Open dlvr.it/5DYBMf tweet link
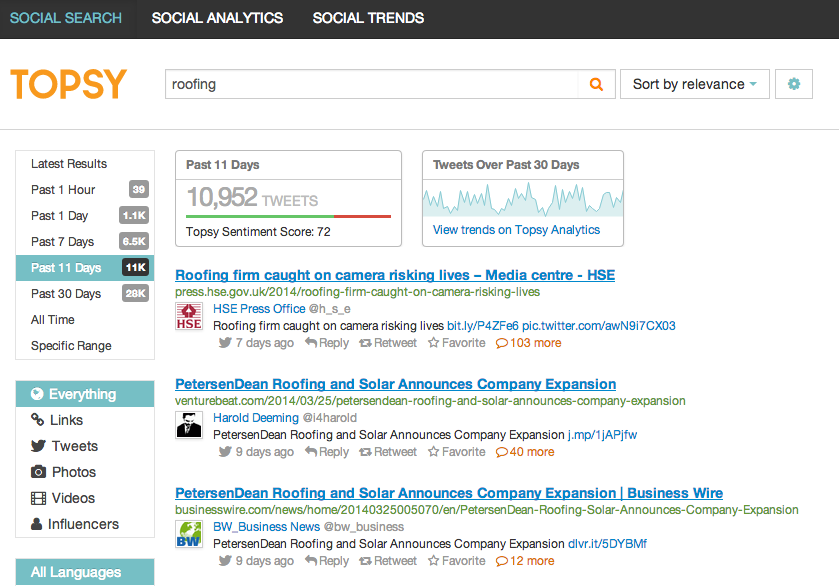Screen dimensions: 839x586 (607, 544)
